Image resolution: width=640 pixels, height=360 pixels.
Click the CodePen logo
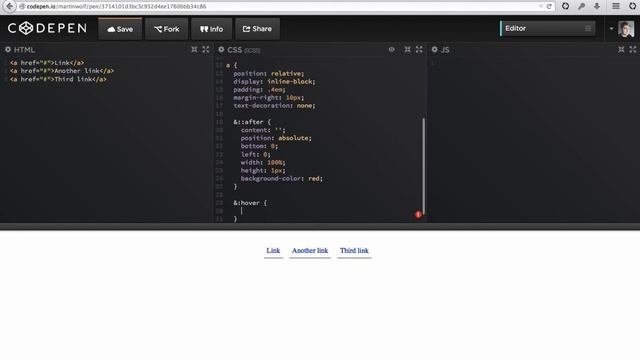47,28
